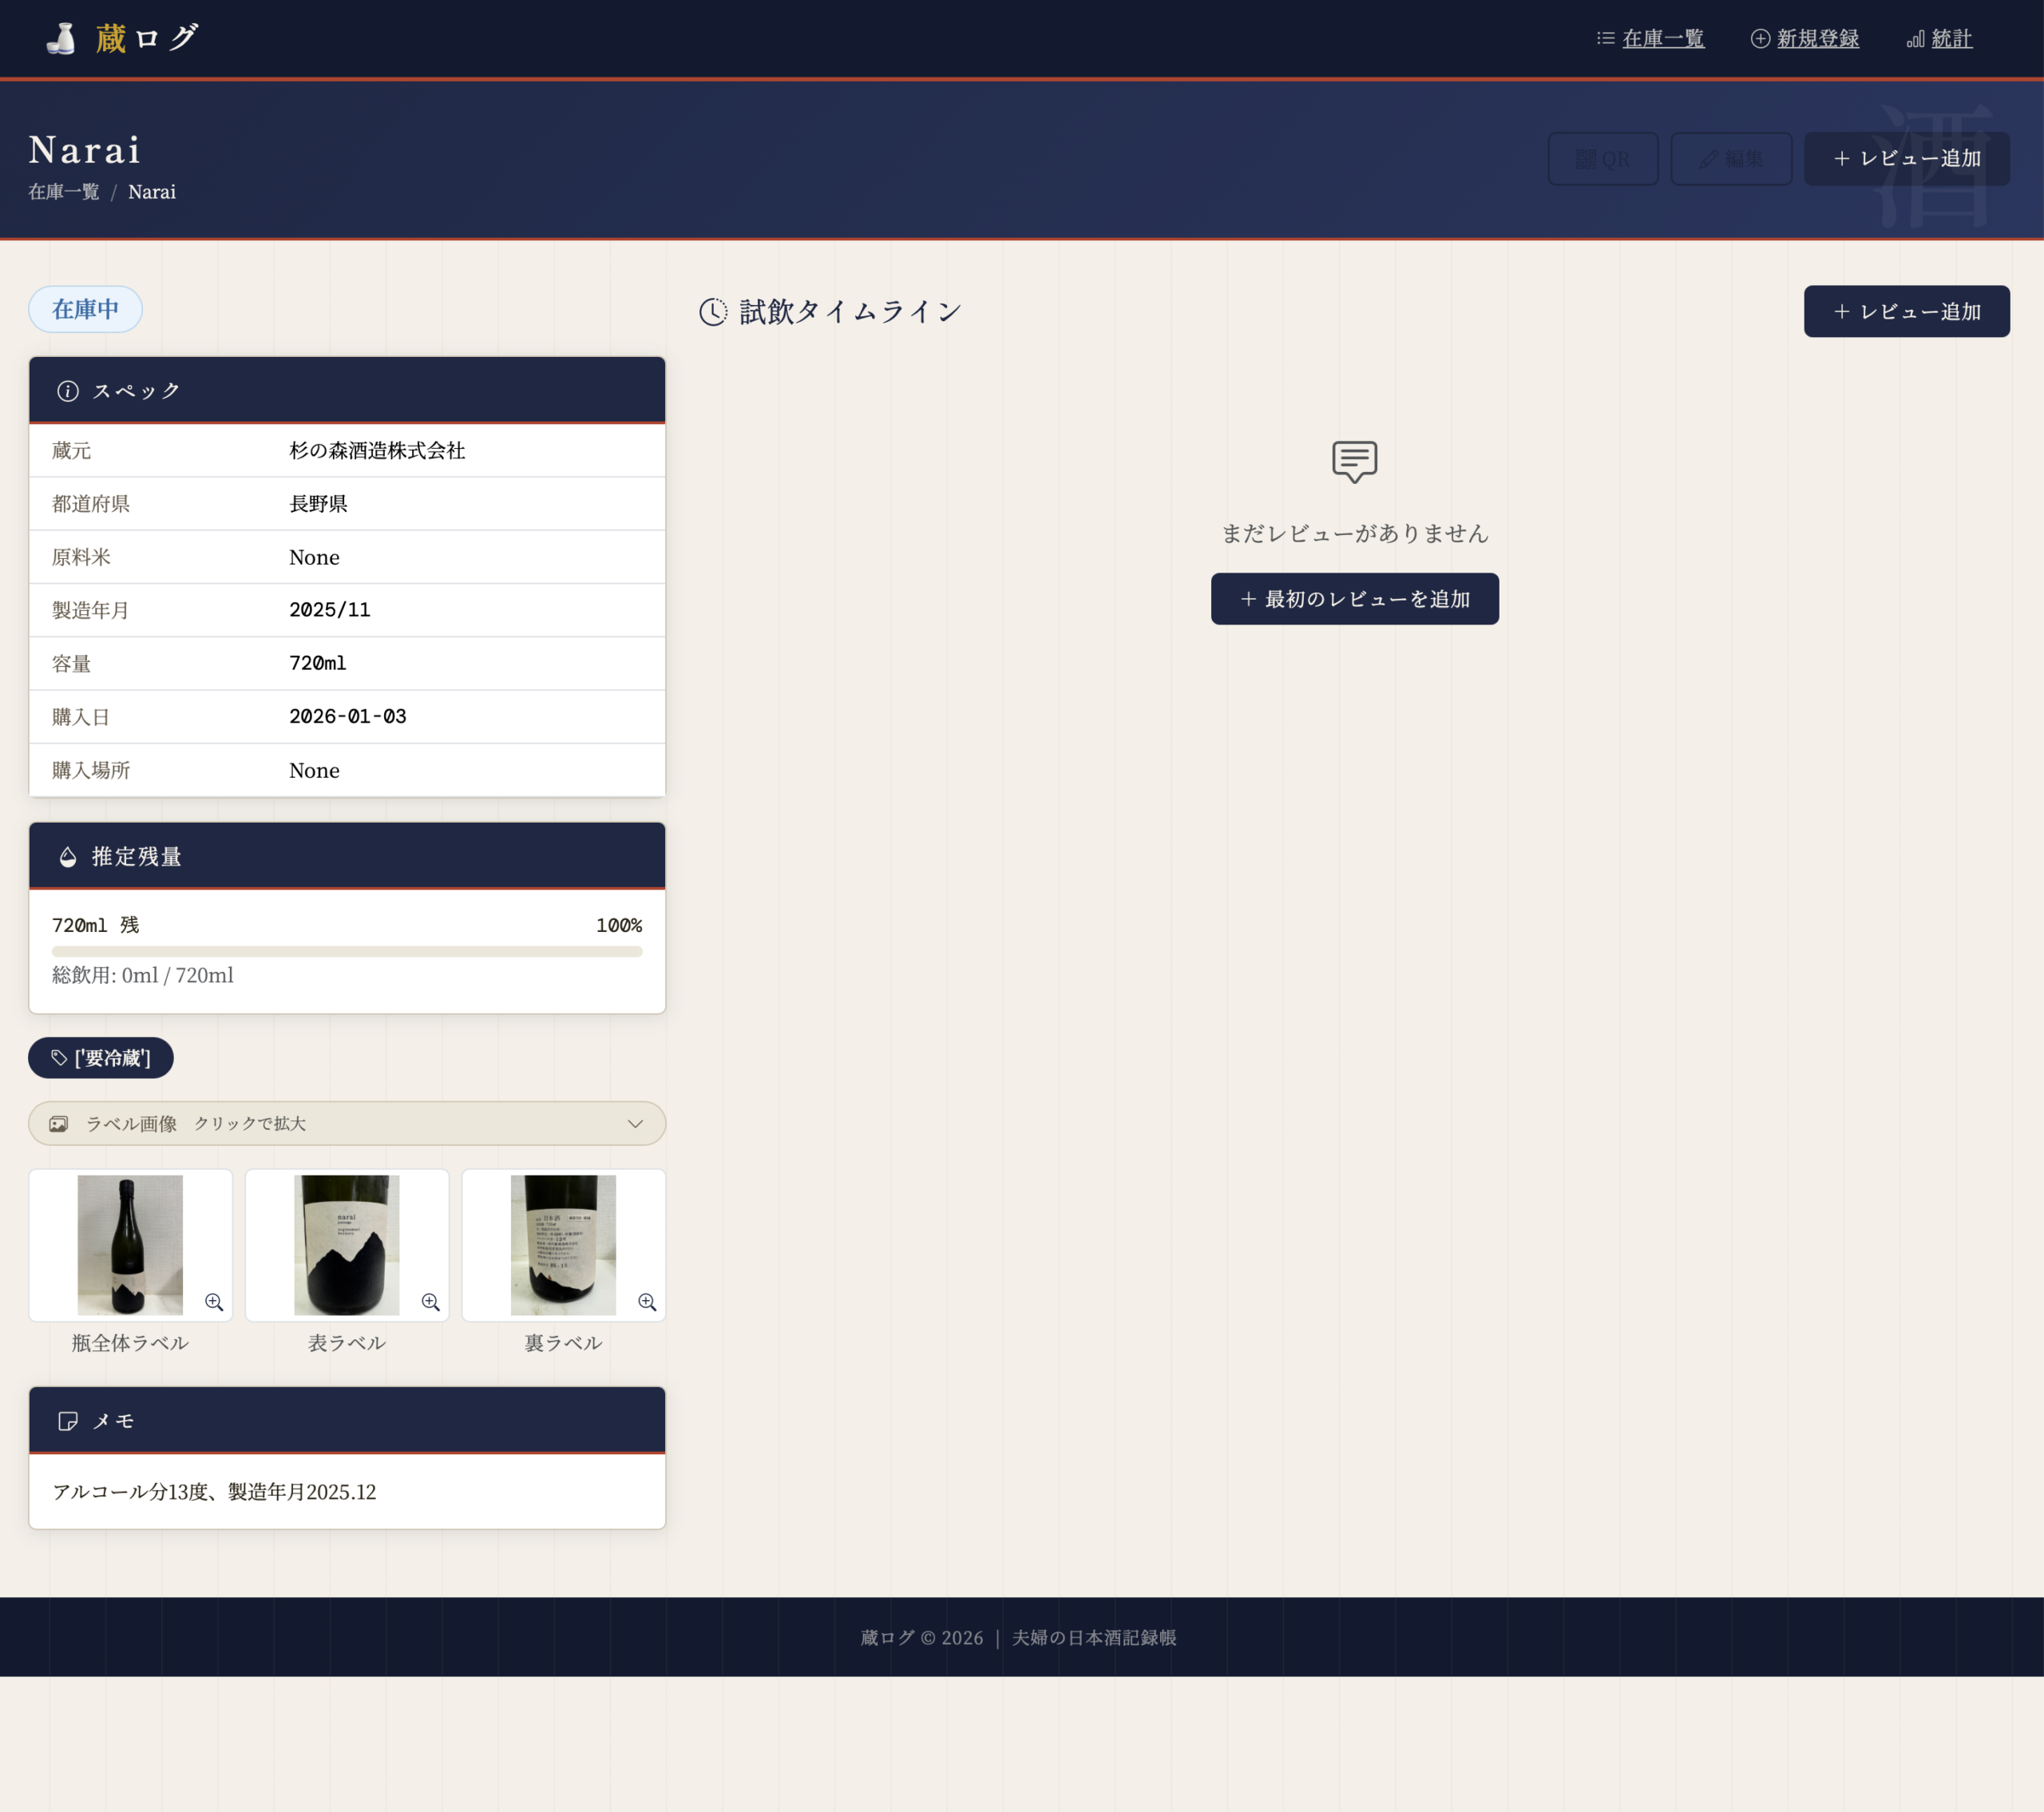Open 新規登録 in top navigation

(1817, 39)
